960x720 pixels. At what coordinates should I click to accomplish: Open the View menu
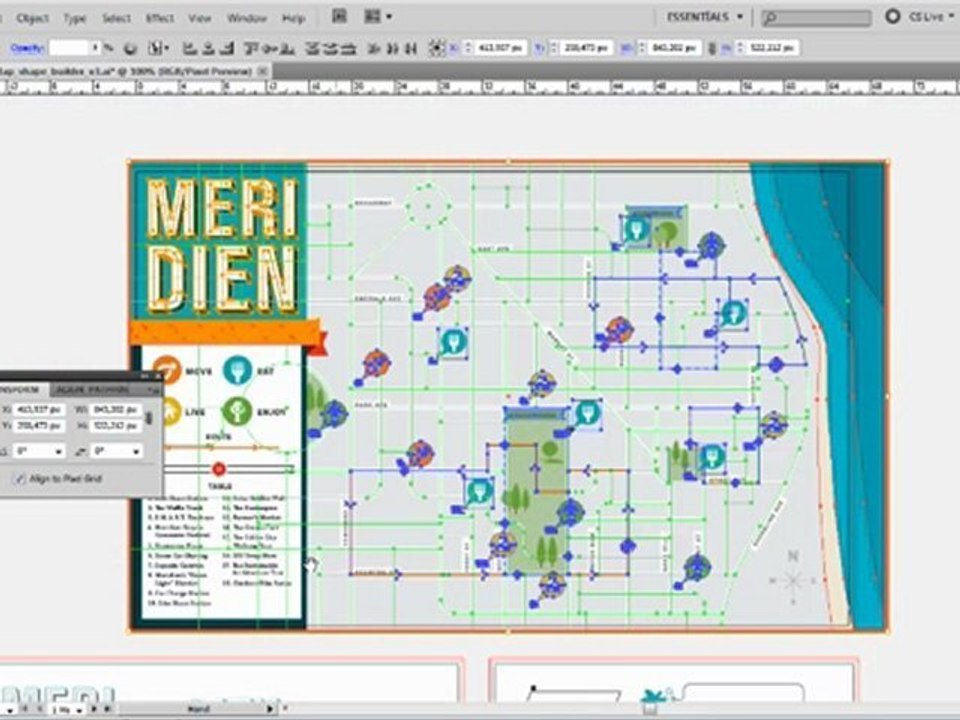(200, 18)
